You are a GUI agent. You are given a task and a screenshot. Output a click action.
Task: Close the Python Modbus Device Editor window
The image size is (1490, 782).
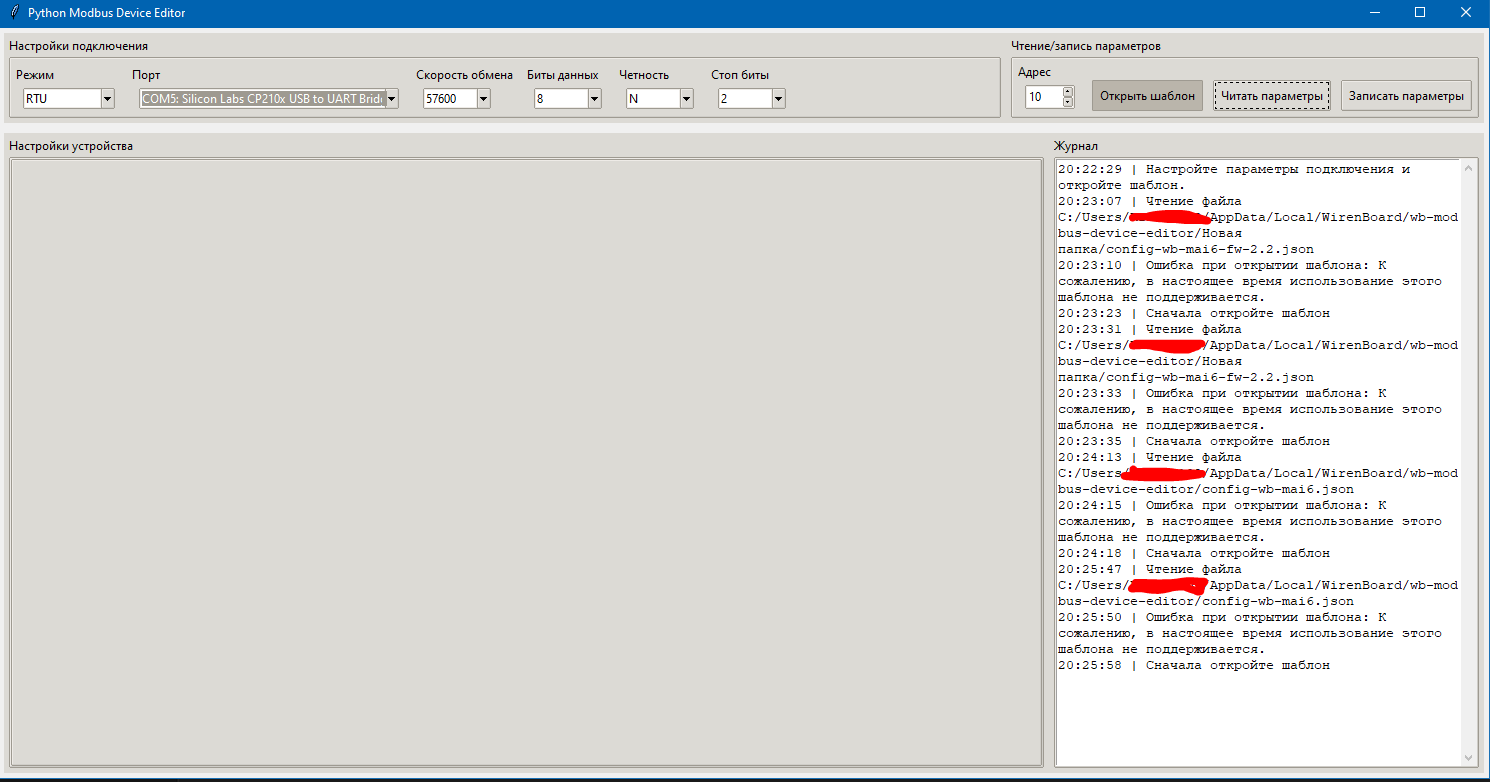coord(1465,13)
